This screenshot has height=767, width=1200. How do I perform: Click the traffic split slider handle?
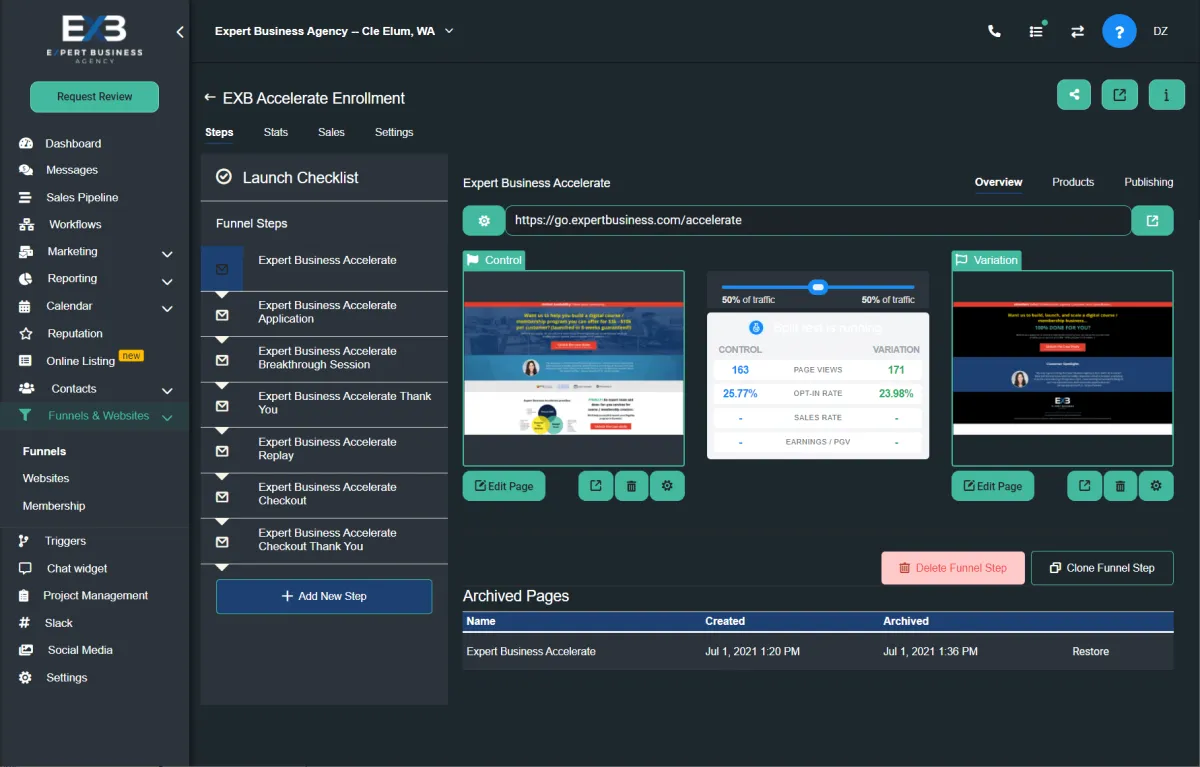tap(818, 287)
